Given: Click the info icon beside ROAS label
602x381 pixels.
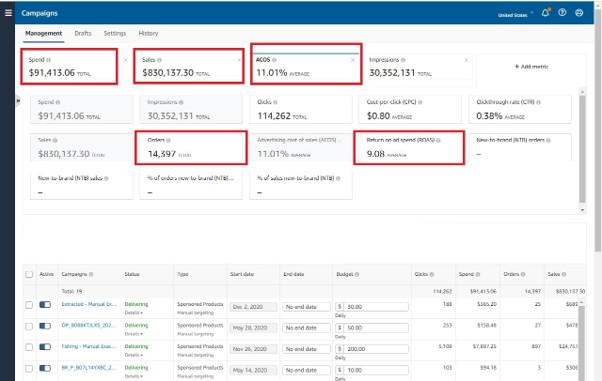Looking at the screenshot, I should pos(438,140).
